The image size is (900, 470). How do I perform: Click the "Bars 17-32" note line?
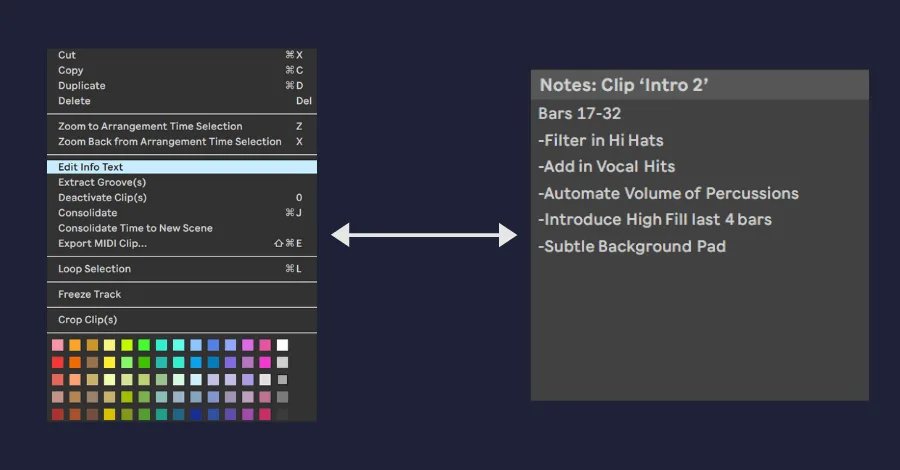click(580, 114)
